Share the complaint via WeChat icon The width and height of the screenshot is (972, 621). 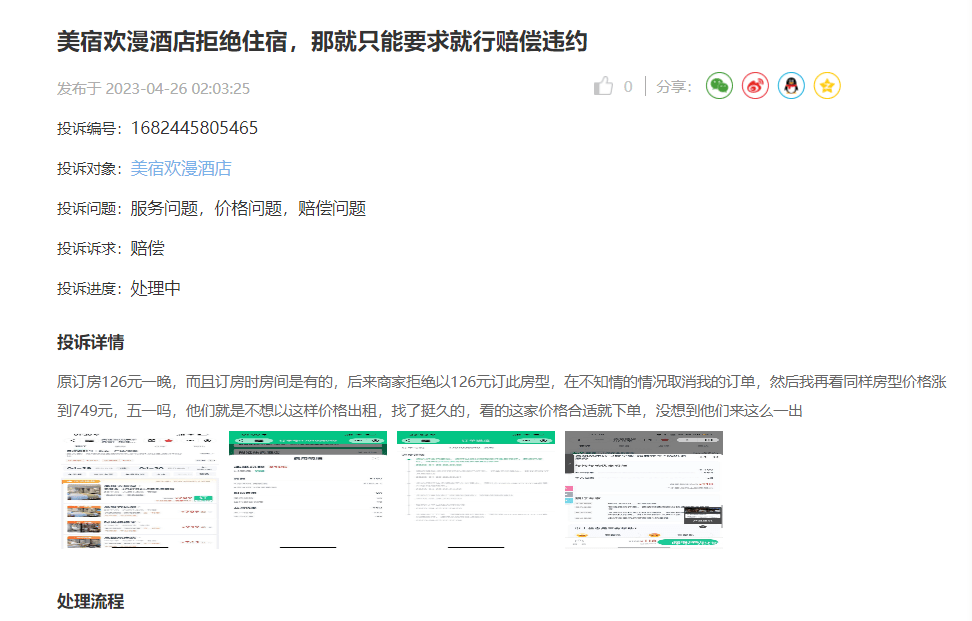[719, 87]
